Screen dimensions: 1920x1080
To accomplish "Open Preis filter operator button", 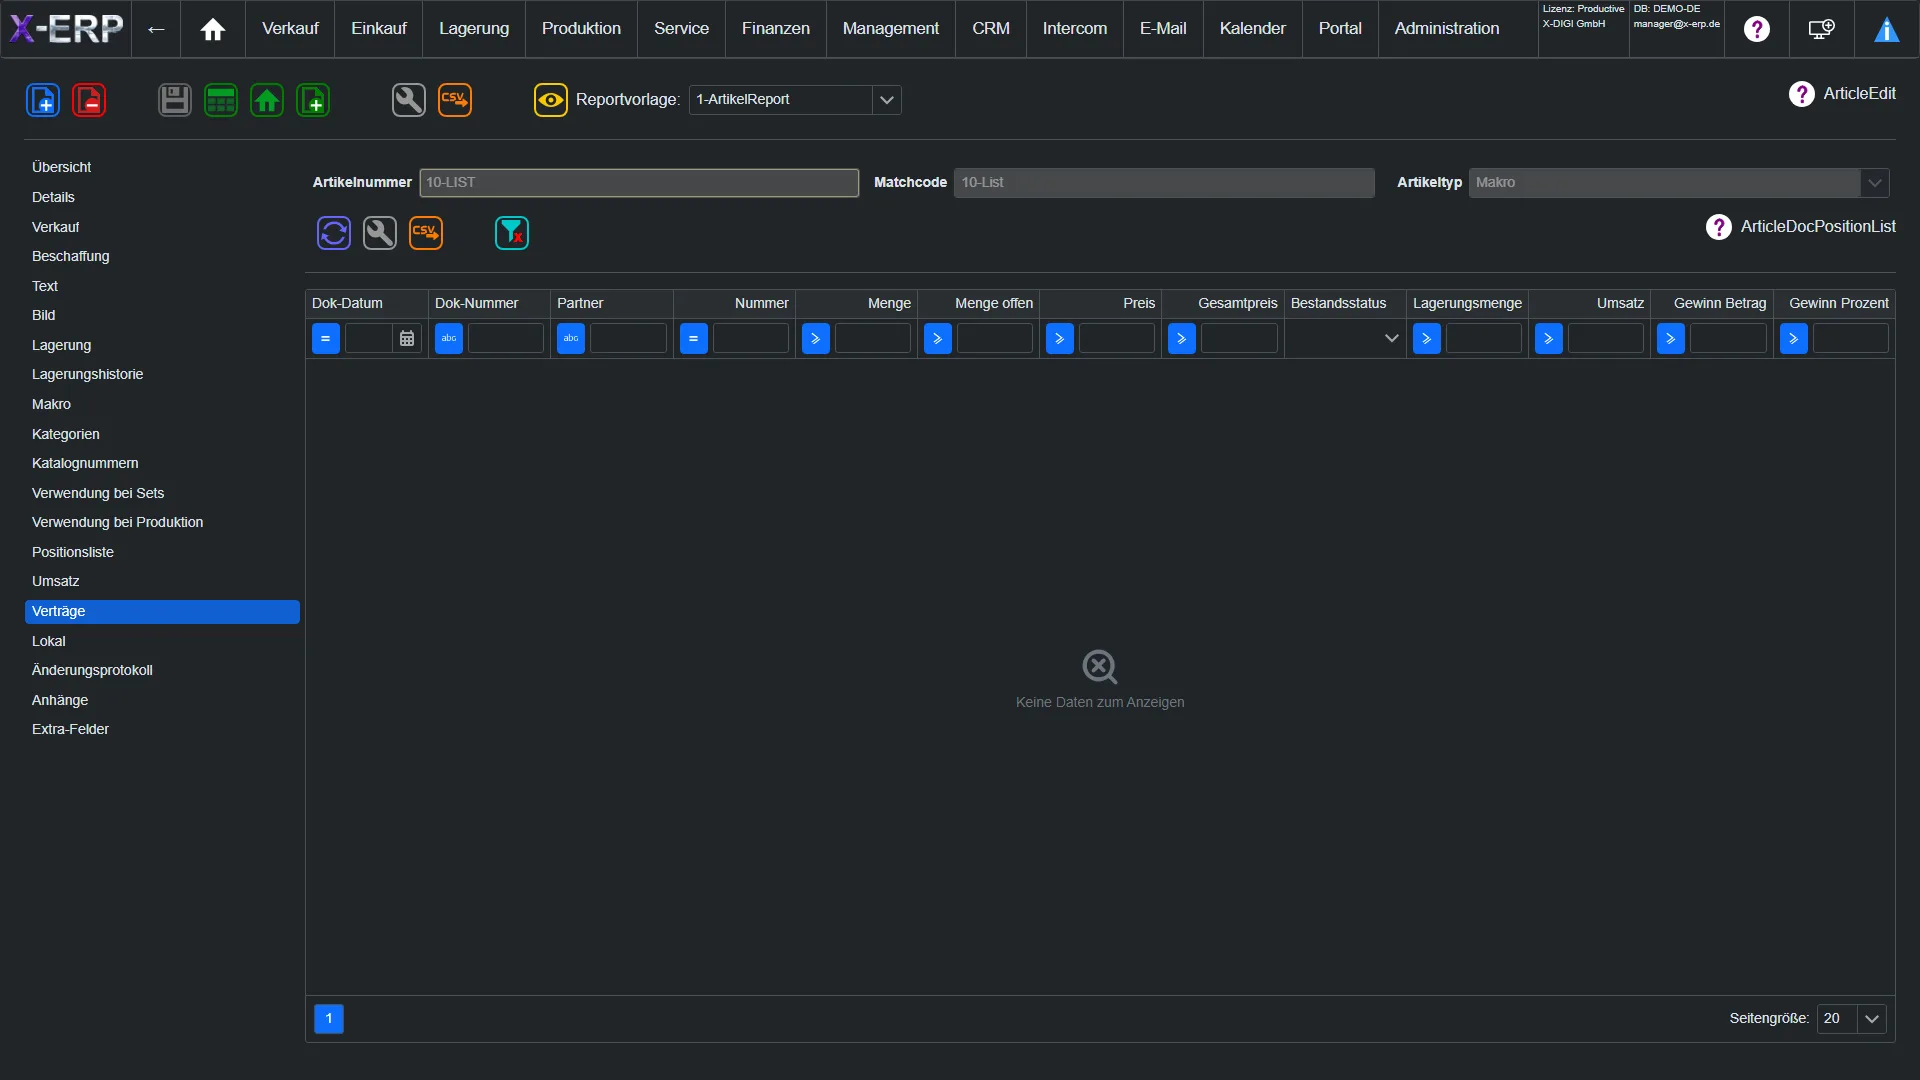I will coord(1060,339).
